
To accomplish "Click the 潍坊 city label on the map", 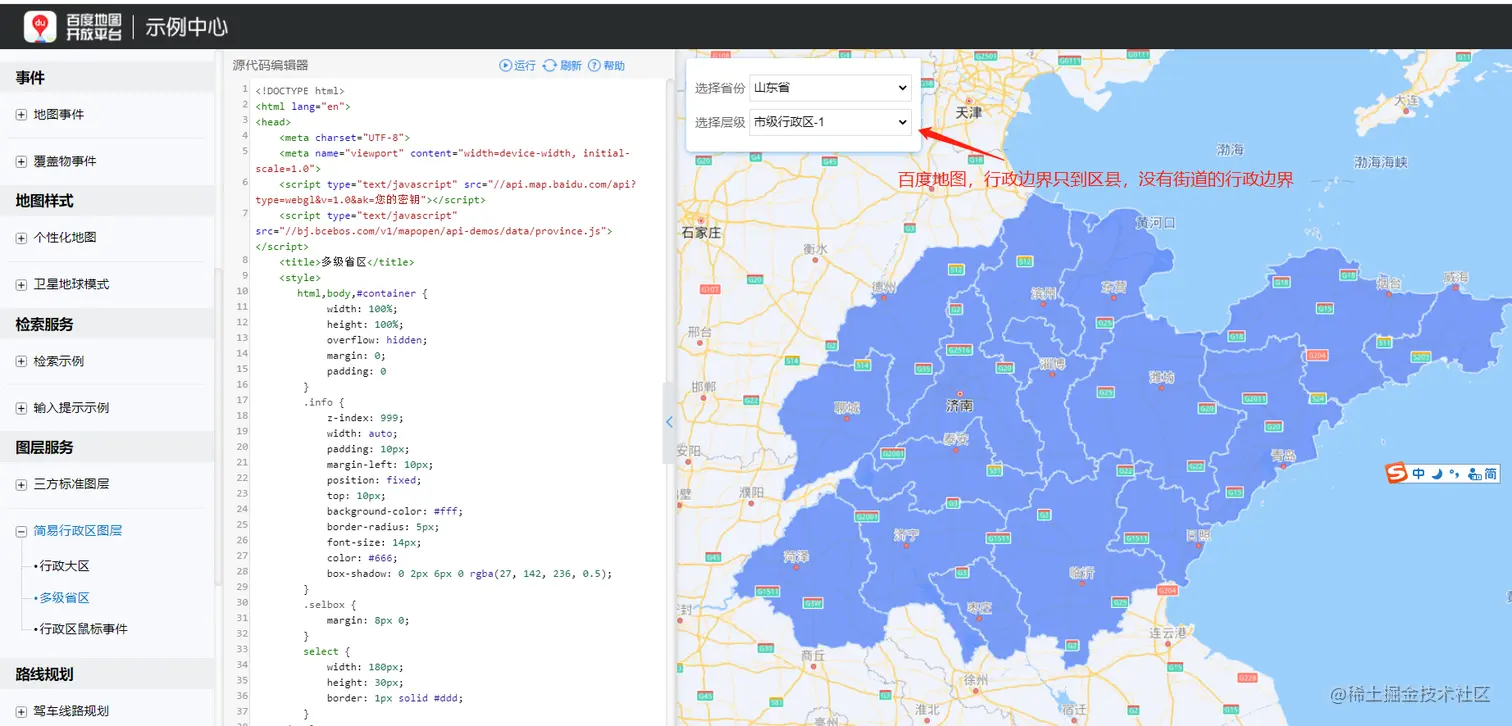I will coord(1162,378).
